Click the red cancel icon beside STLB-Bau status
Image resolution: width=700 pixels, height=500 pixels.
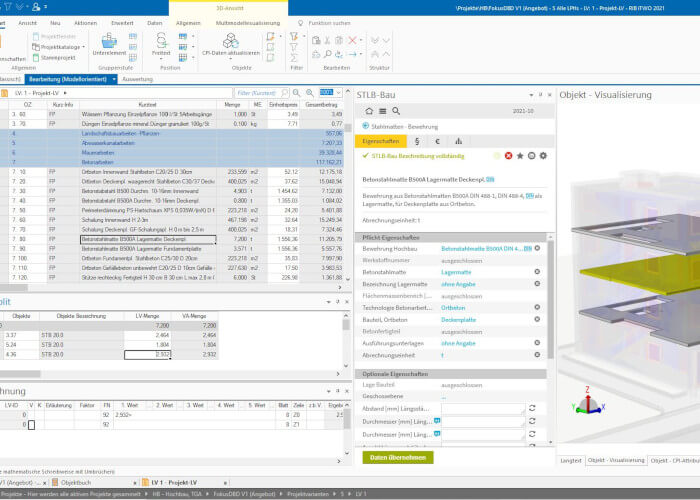point(508,156)
